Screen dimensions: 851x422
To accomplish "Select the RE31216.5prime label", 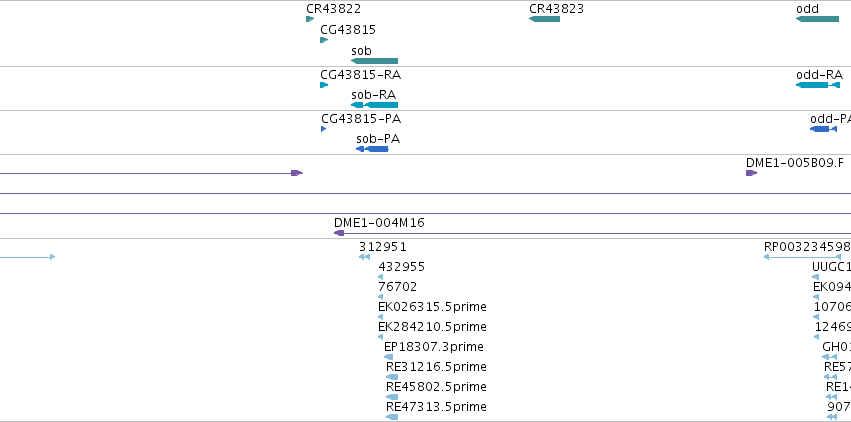I will tap(436, 367).
